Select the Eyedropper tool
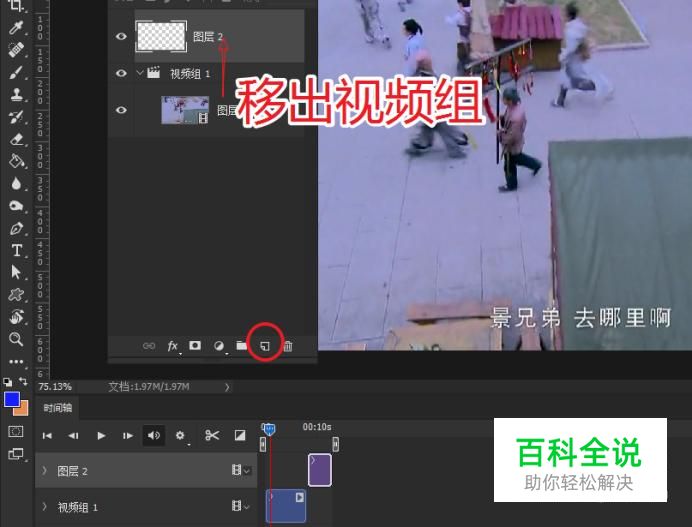This screenshot has width=692, height=527. [16, 28]
